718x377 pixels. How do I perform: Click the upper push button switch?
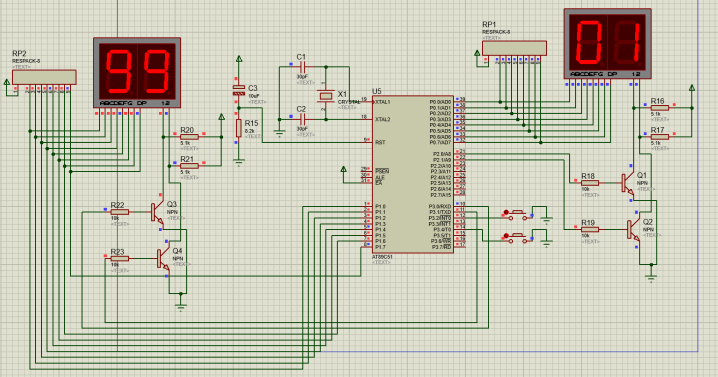point(519,213)
